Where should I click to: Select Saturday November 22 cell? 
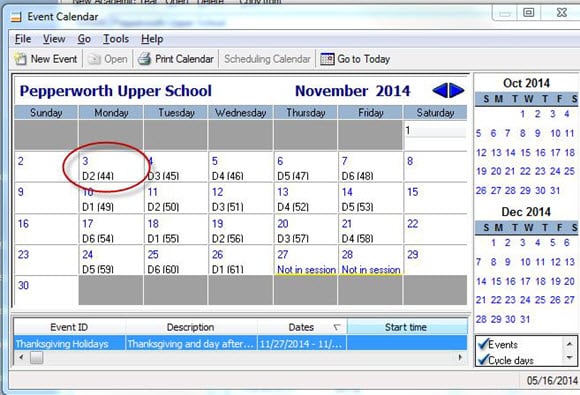[435, 229]
